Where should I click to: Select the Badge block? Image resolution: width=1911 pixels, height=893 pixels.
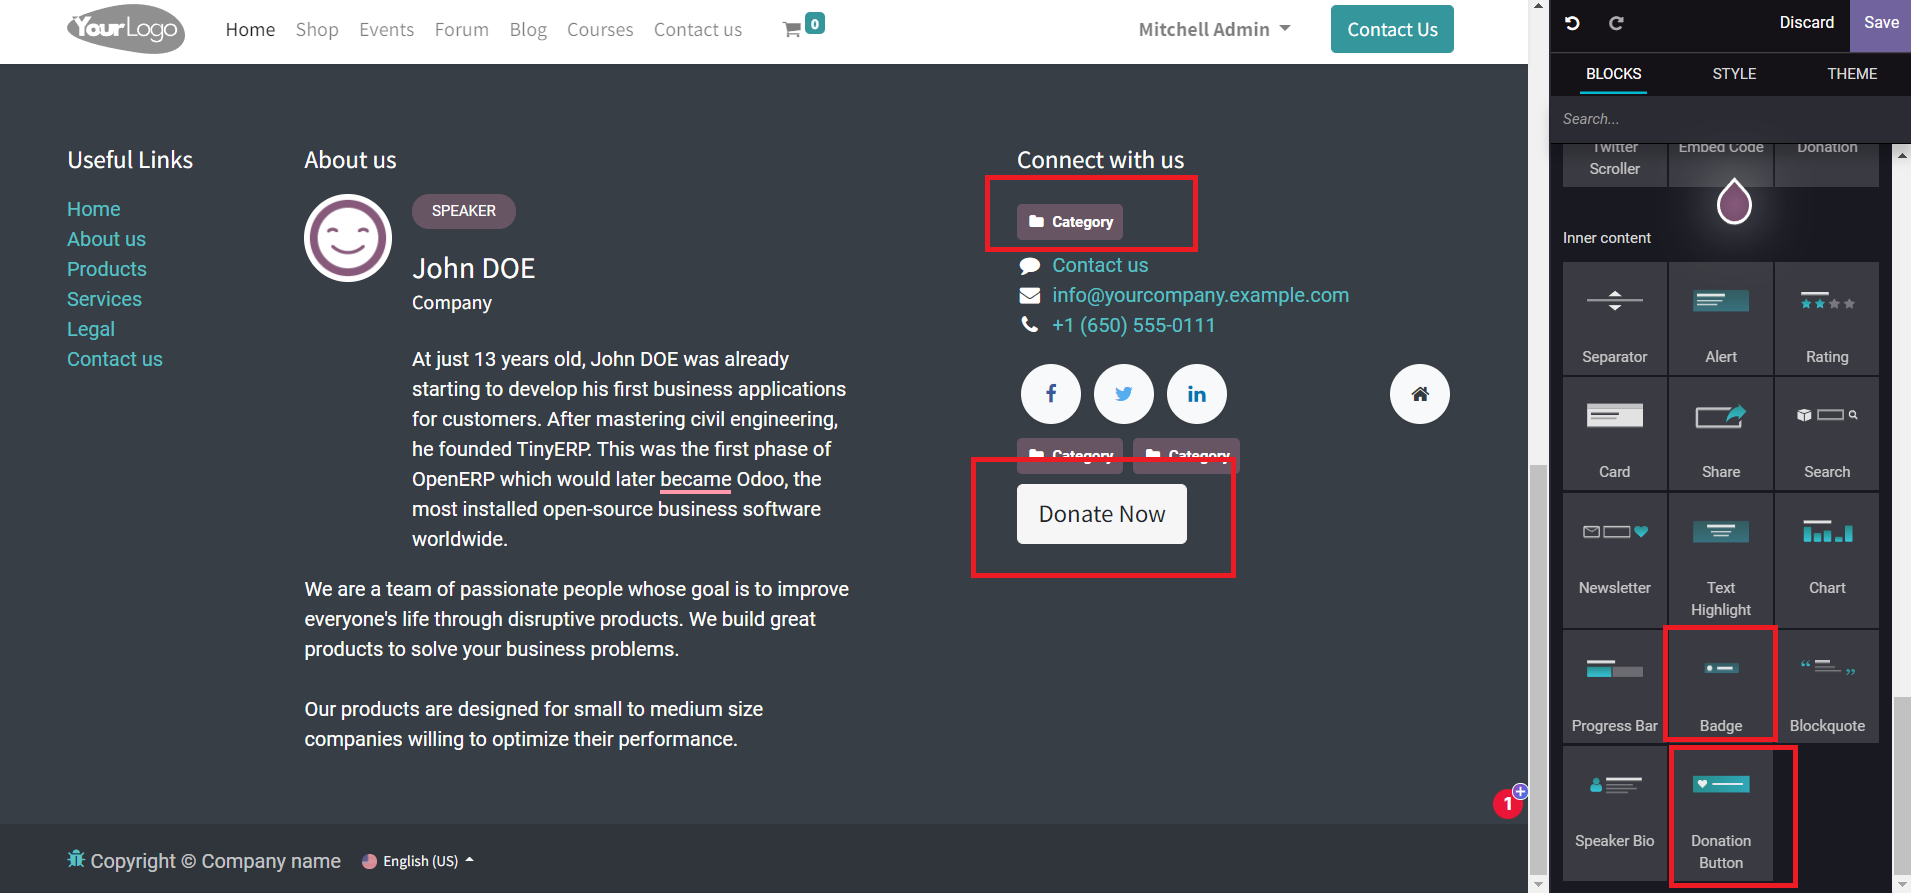coord(1720,686)
